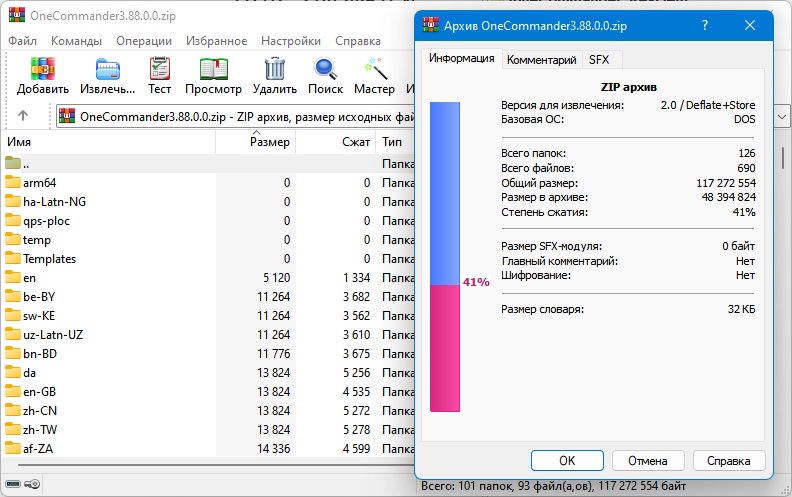Confirm the dialog with OK button
This screenshot has height=497, width=792.
click(567, 461)
